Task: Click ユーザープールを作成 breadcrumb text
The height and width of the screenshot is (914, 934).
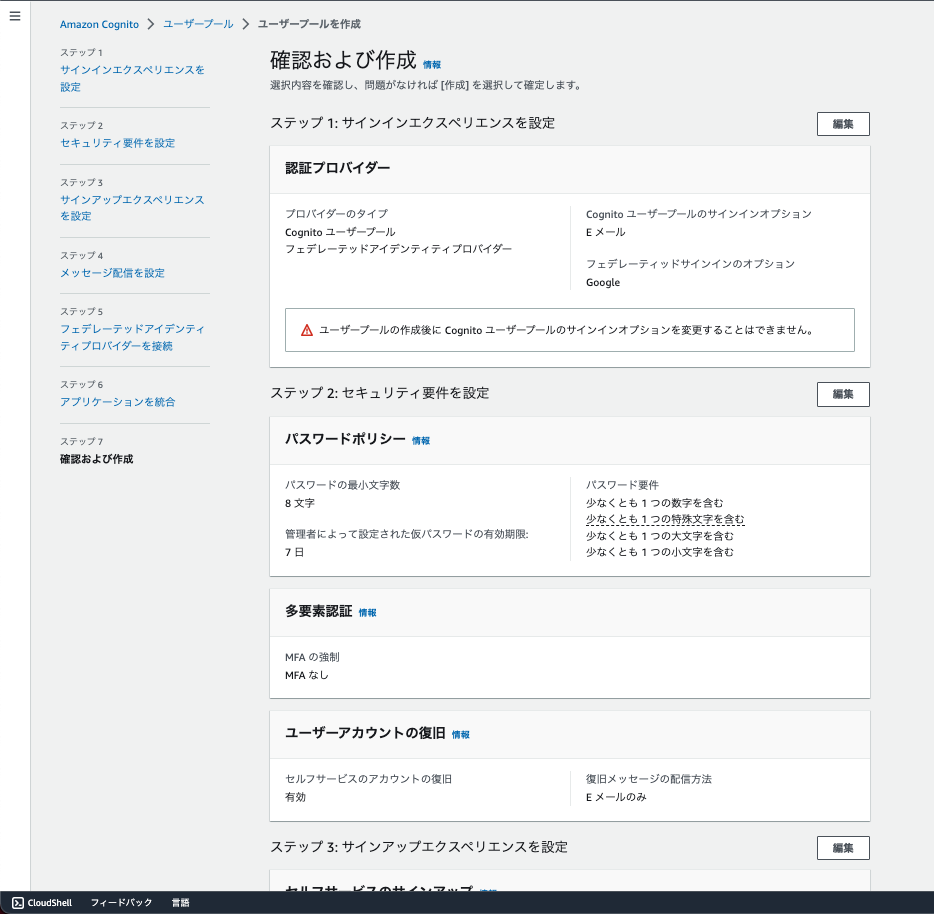Action: pos(309,24)
